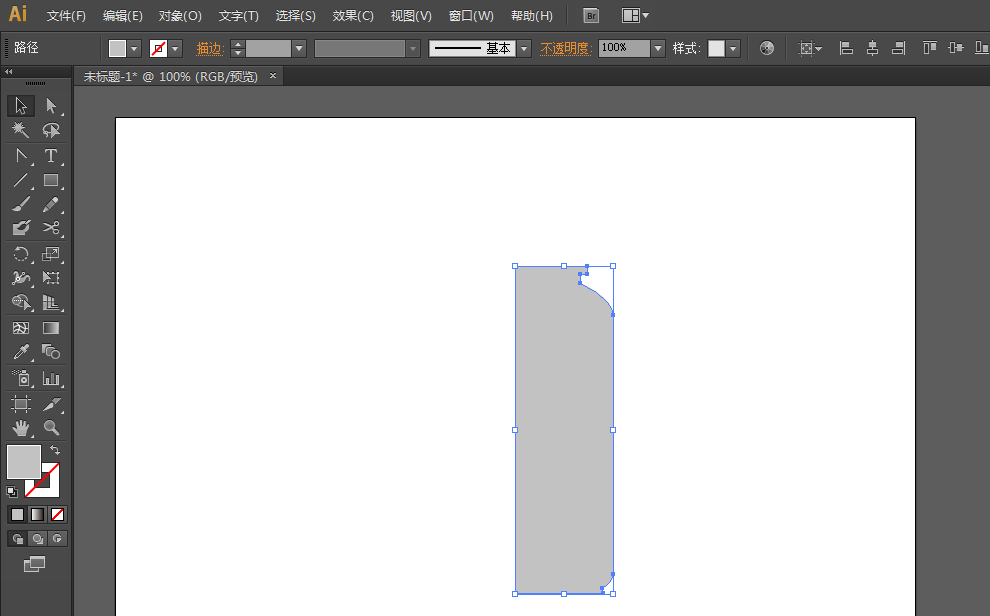Select the Eyedropper tool
This screenshot has height=616, width=990.
(x=21, y=352)
